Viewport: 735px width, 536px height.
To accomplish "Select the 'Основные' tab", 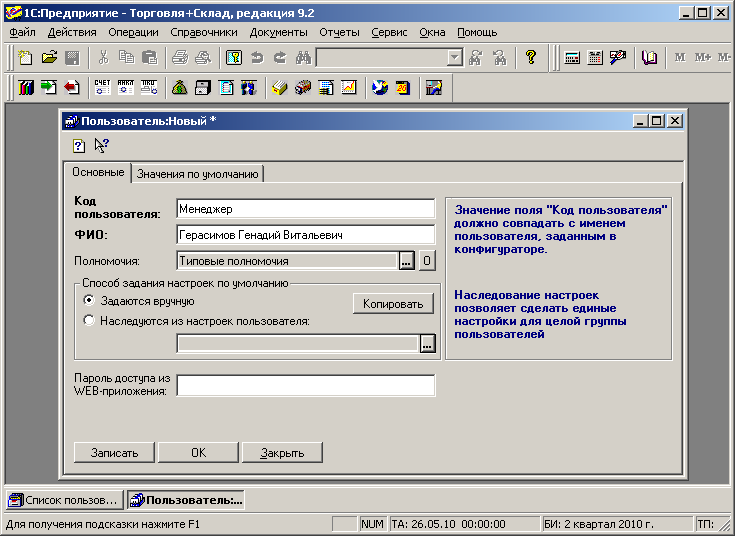I will click(x=98, y=172).
